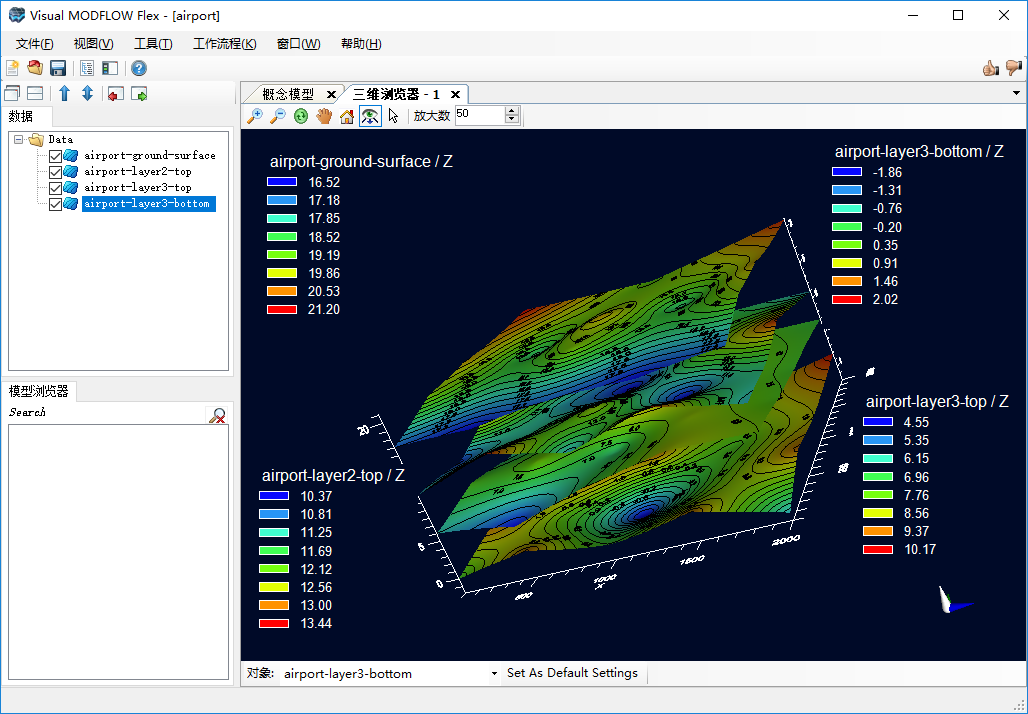The image size is (1028, 714).
Task: Click the airport-layer3-top / Z legend title
Action: (937, 401)
